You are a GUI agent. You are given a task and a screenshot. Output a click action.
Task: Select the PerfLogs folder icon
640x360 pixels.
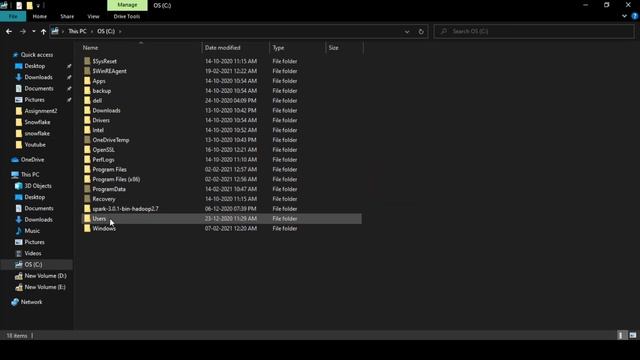tap(87, 160)
